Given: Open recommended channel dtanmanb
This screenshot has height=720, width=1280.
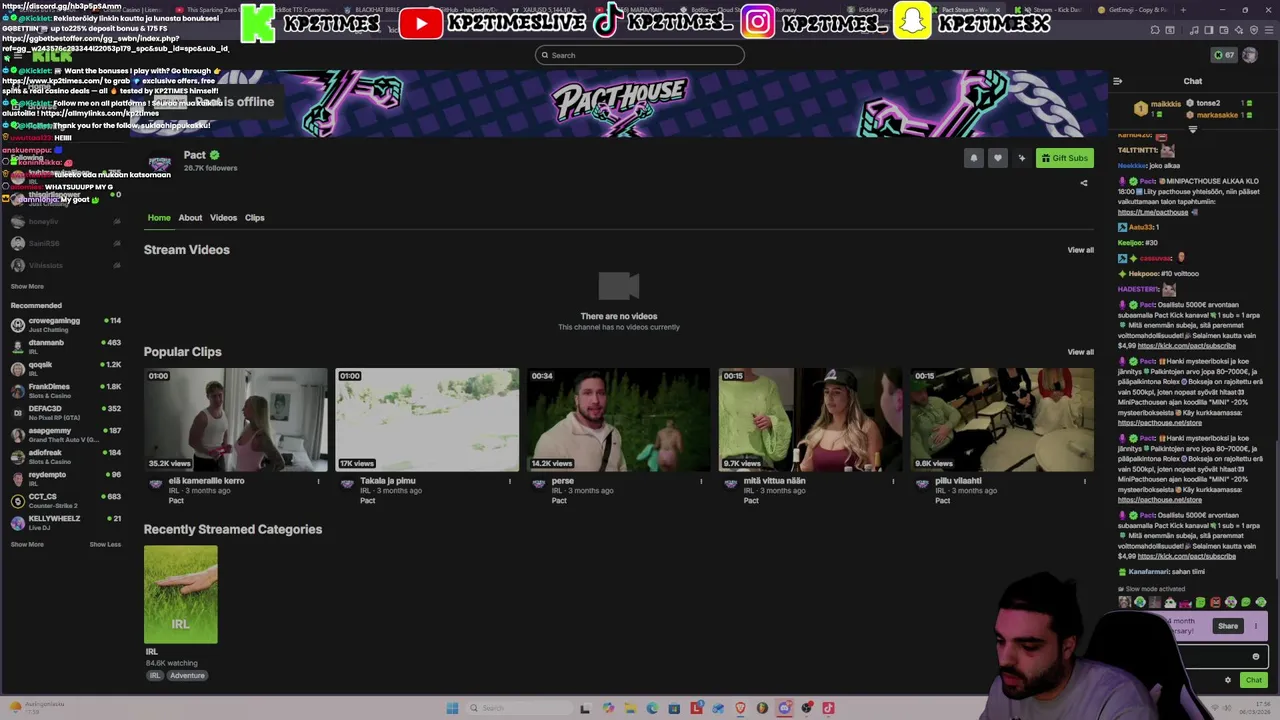Looking at the screenshot, I should click(65, 346).
